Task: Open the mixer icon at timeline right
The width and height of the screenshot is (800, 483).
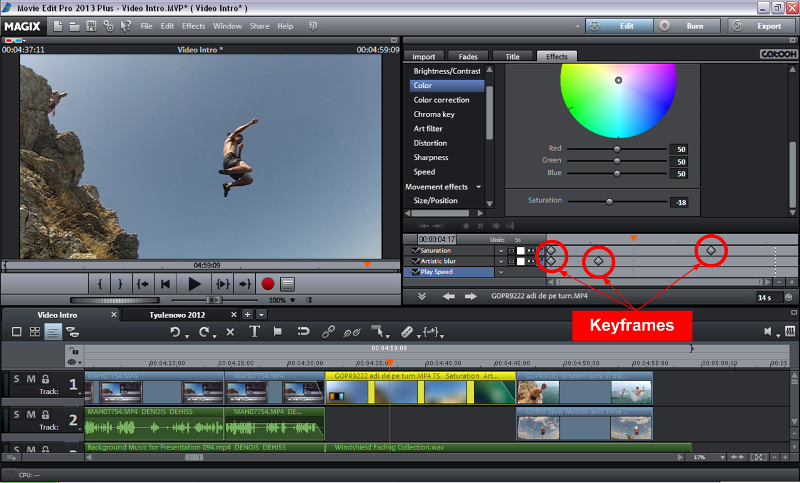Action: 790,332
